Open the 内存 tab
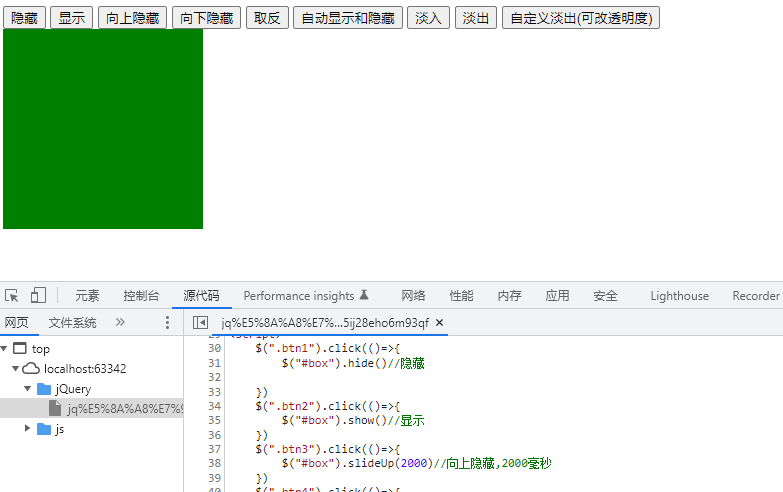 509,296
